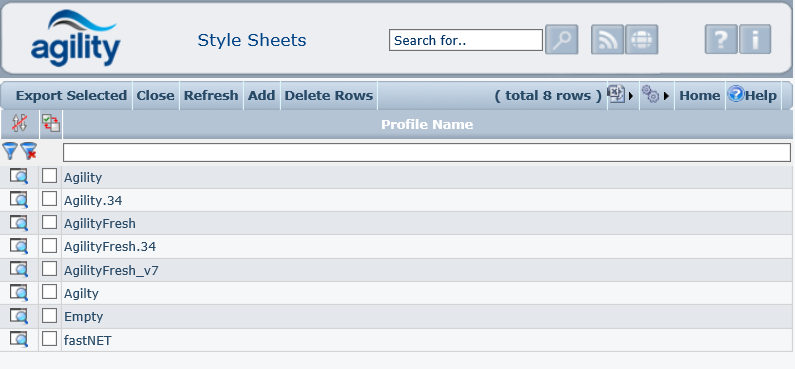Tick the checkbox for AgilityFresh_v7
Image resolution: width=795 pixels, height=369 pixels.
(x=49, y=269)
